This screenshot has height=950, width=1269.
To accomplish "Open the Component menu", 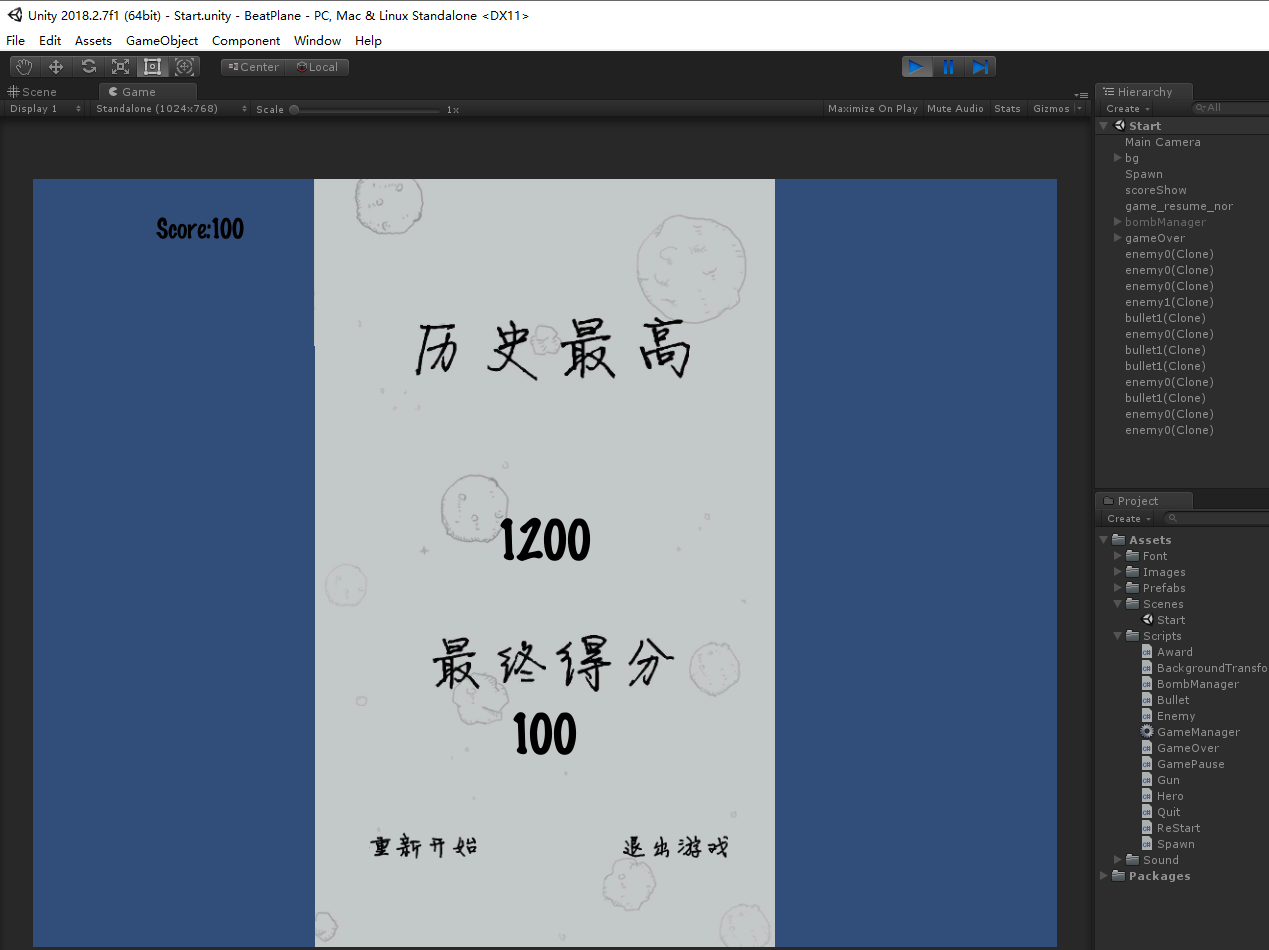I will click(246, 41).
